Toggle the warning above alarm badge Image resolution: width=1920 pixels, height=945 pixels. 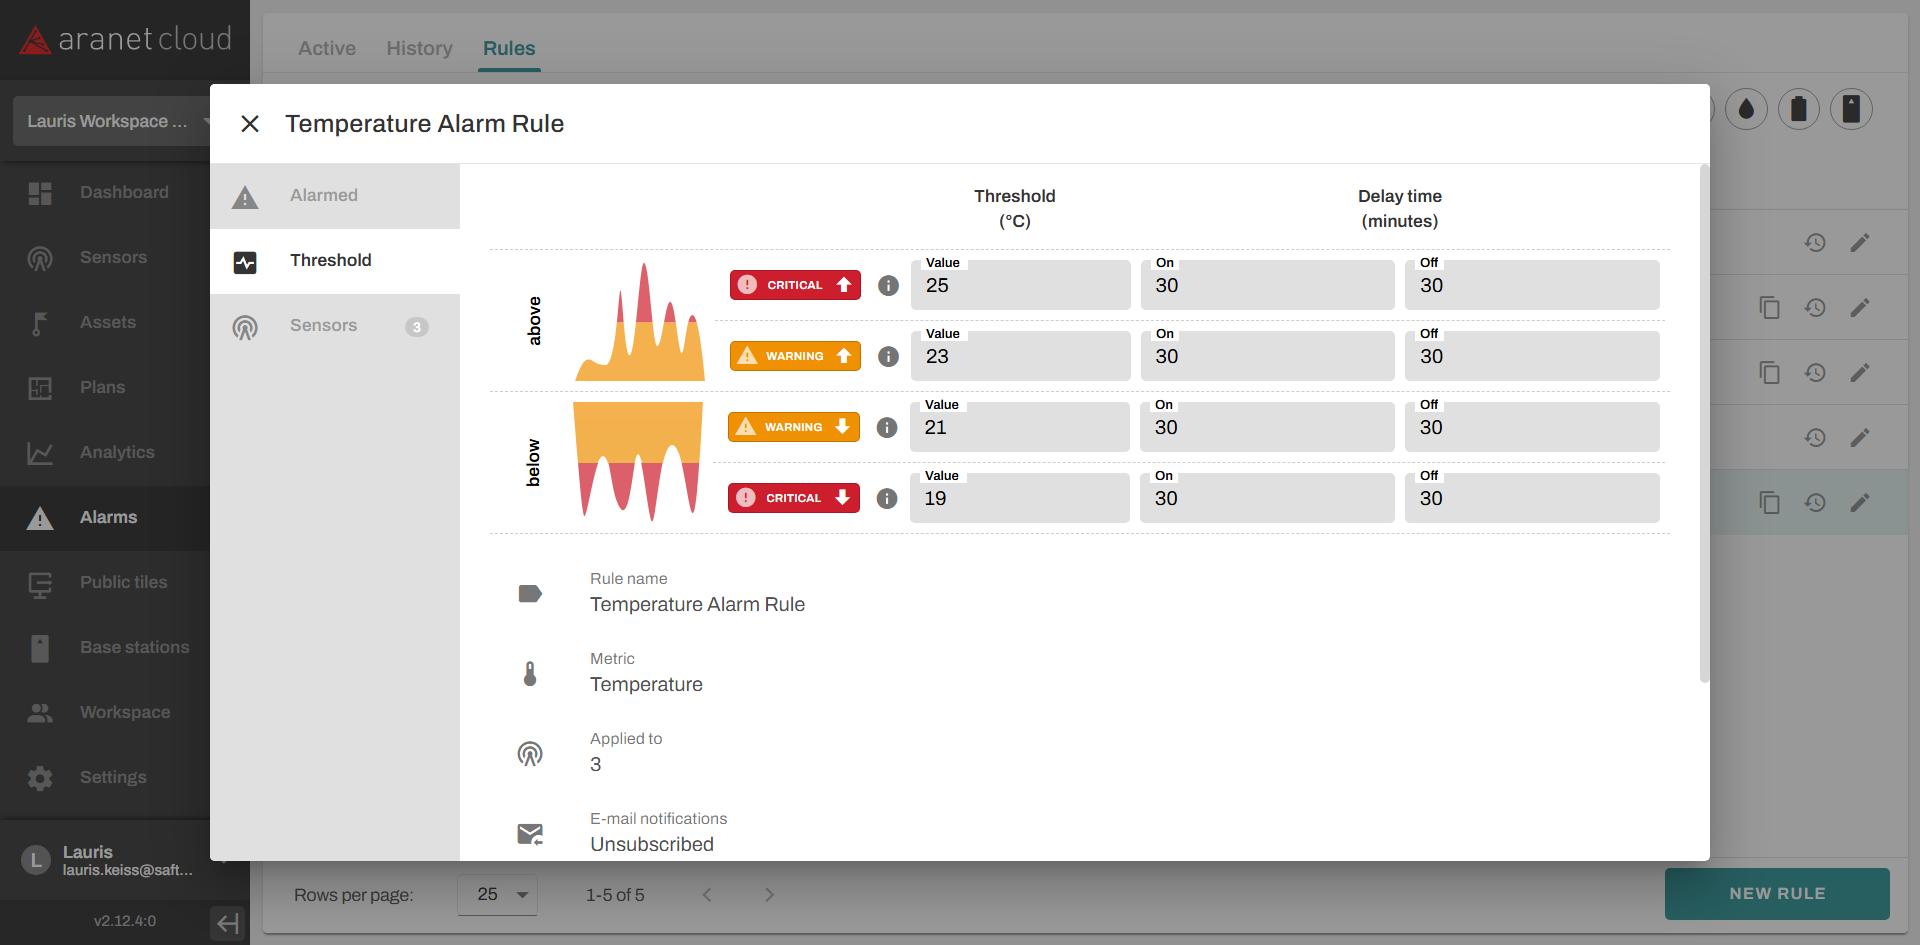click(795, 356)
